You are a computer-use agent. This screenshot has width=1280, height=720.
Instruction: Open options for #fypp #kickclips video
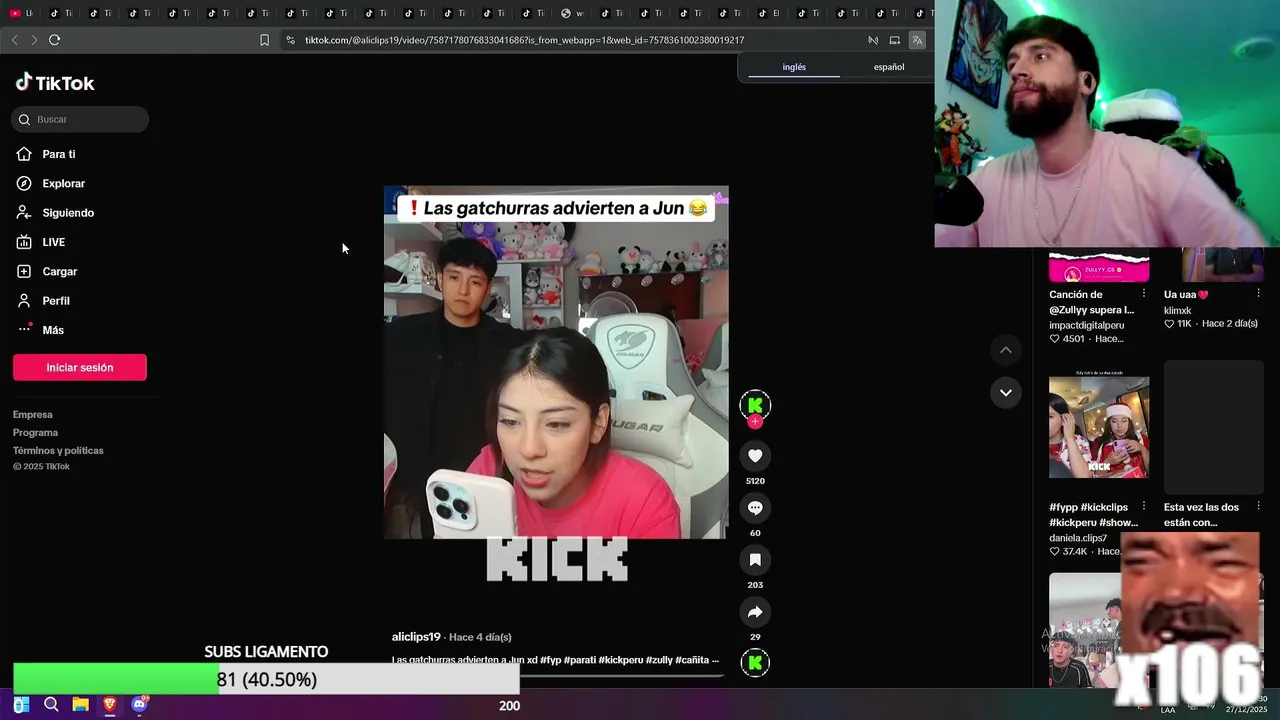coord(1144,506)
